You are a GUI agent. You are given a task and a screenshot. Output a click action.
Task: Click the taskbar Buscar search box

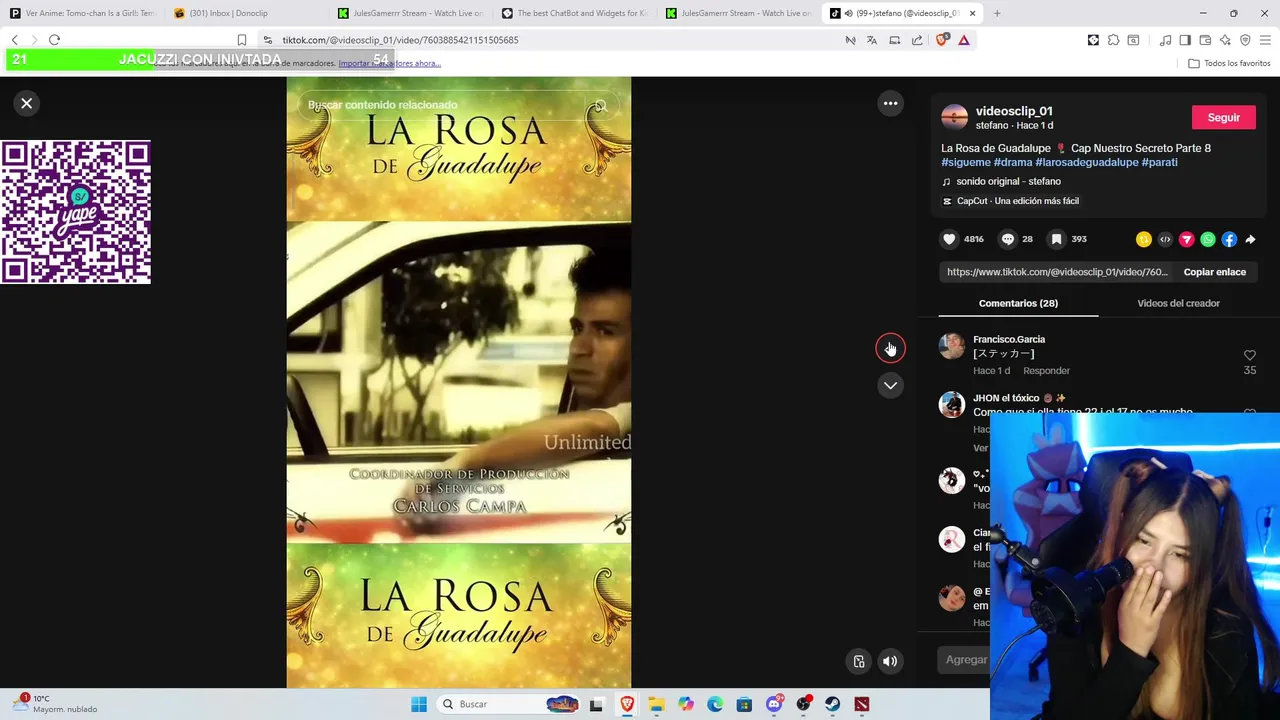point(510,704)
